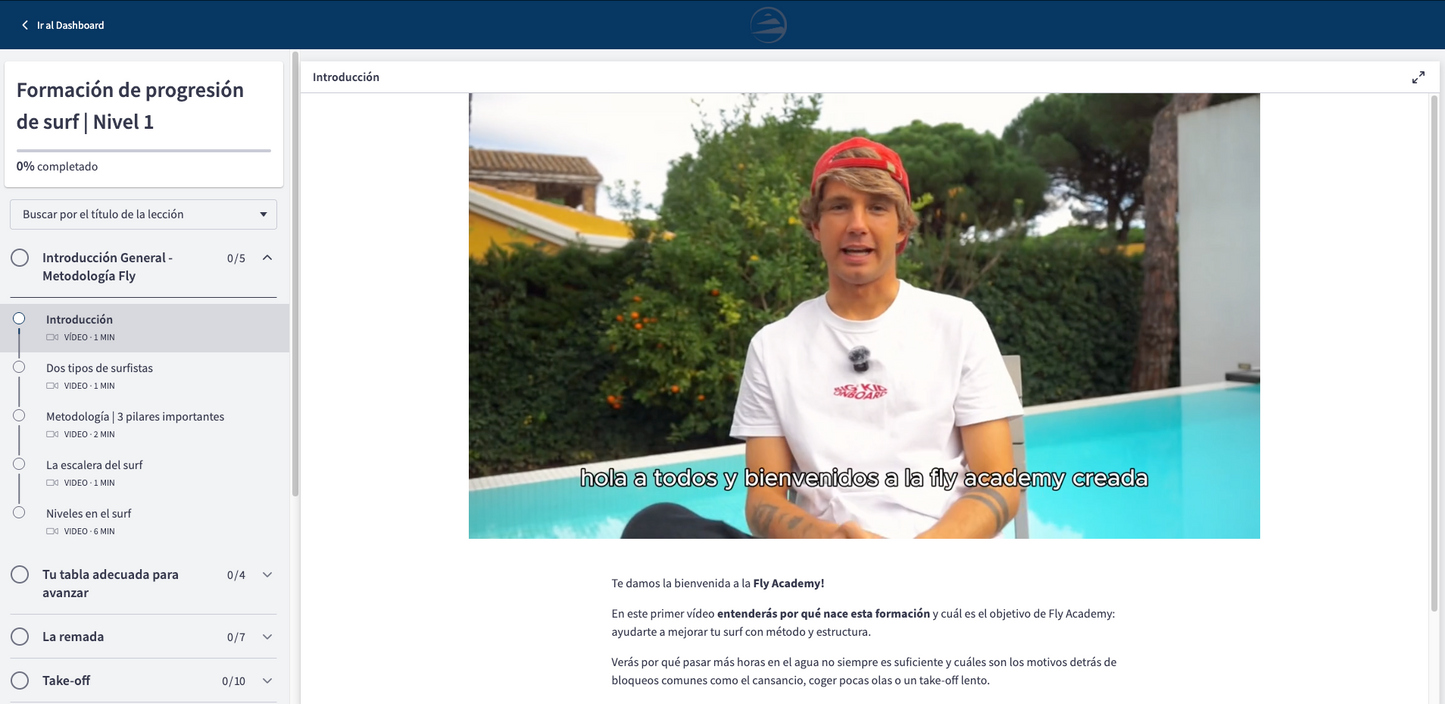The height and width of the screenshot is (704, 1445).
Task: Expand La remada section chevron
Action: pyautogui.click(x=267, y=637)
